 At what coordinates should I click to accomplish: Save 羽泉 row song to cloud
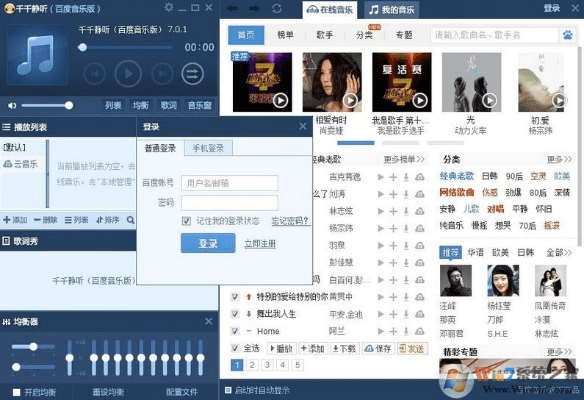point(420,245)
